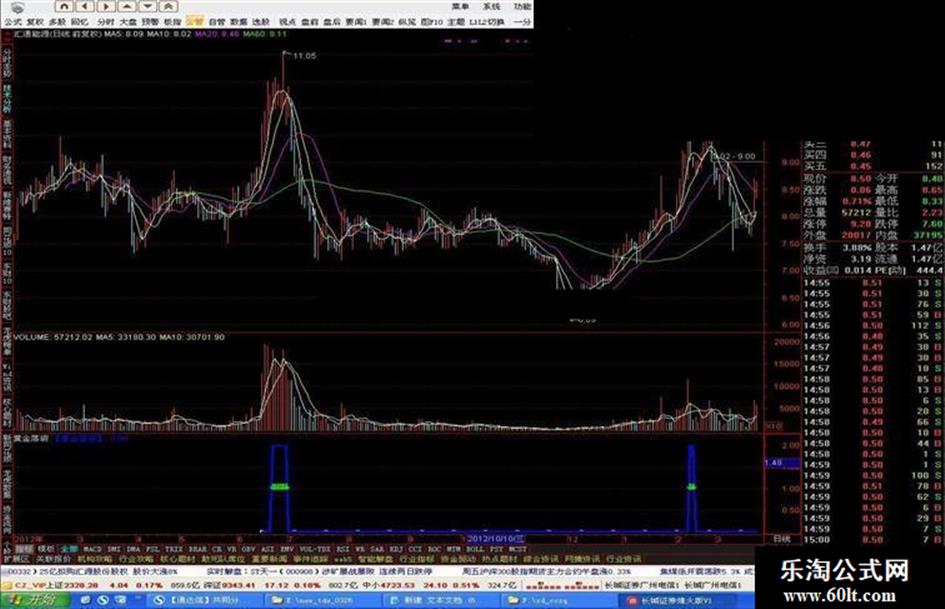Select the RSI indicator tab
The image size is (945, 609).
point(343,549)
